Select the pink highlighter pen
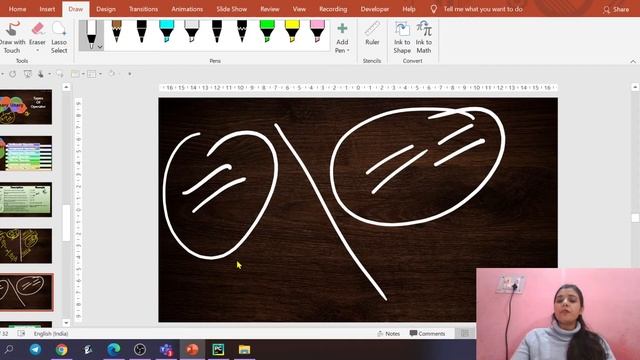The image size is (640, 360). [317, 32]
